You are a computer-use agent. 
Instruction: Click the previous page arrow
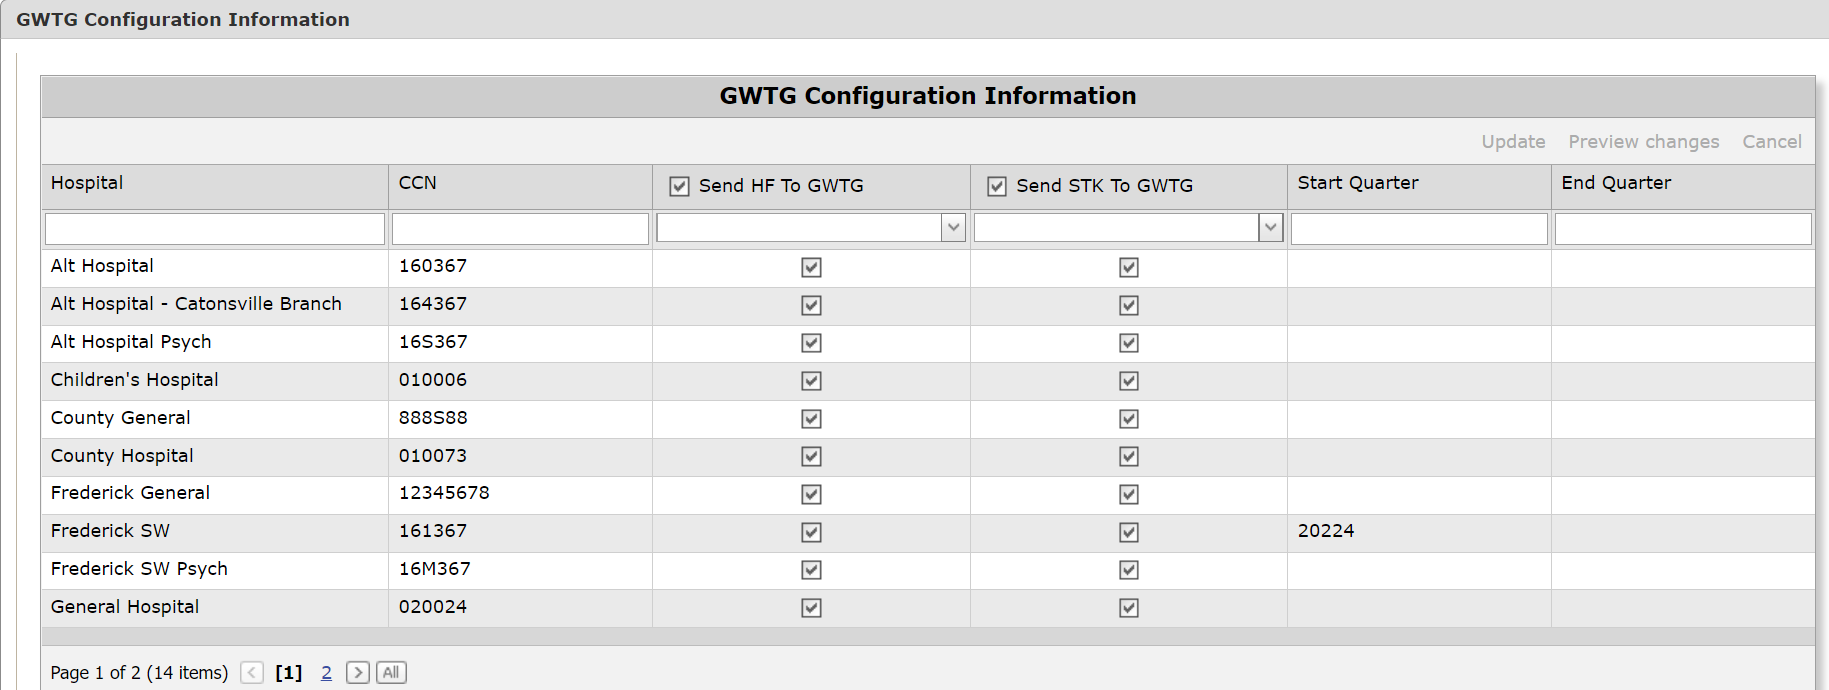coord(252,673)
